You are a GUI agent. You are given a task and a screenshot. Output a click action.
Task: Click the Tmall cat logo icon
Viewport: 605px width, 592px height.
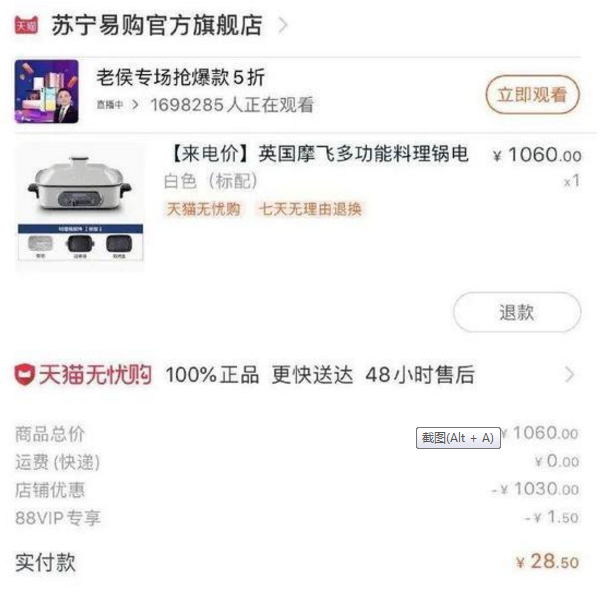pyautogui.click(x=26, y=25)
